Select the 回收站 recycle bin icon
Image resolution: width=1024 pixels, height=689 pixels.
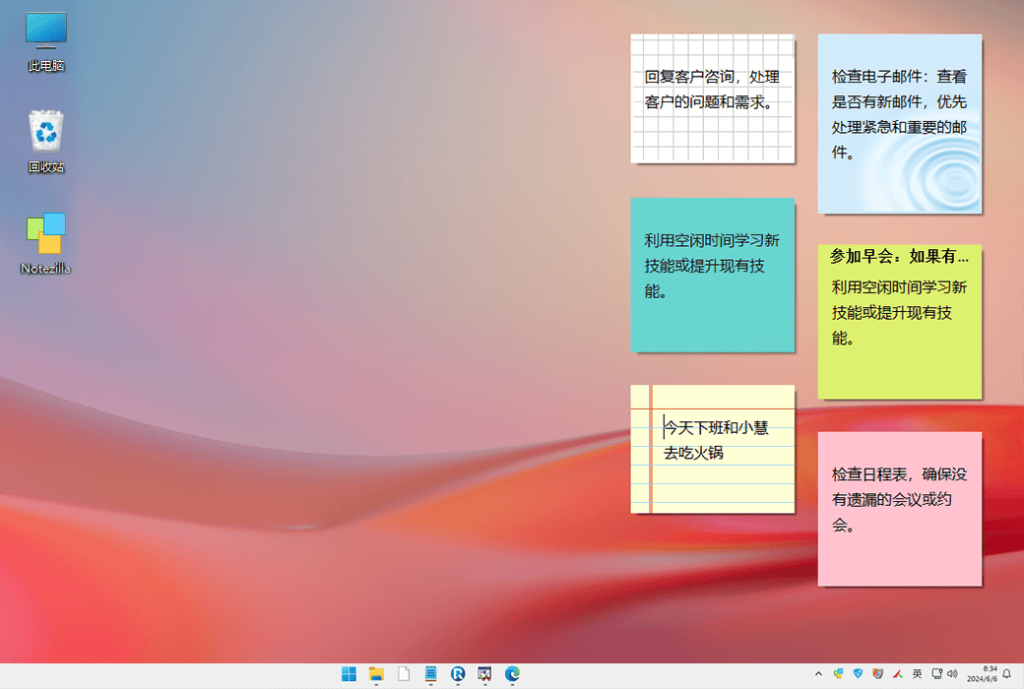click(46, 141)
